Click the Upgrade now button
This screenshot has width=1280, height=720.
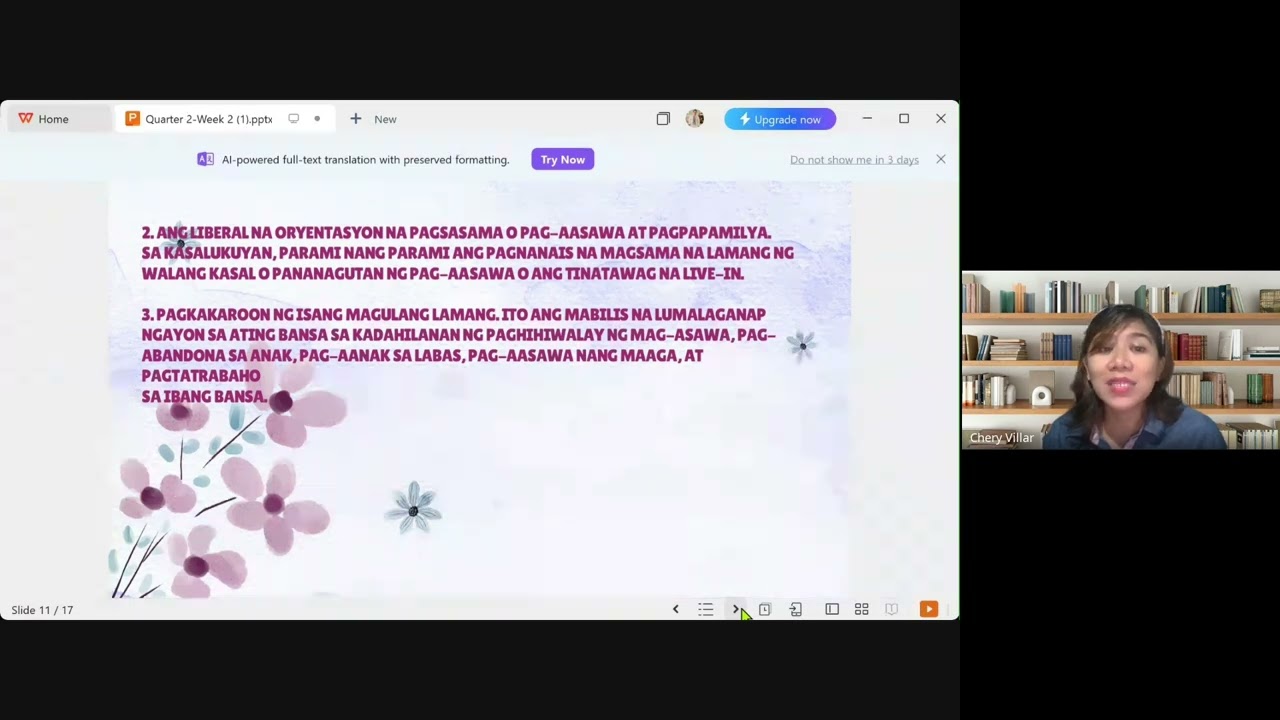click(x=780, y=119)
